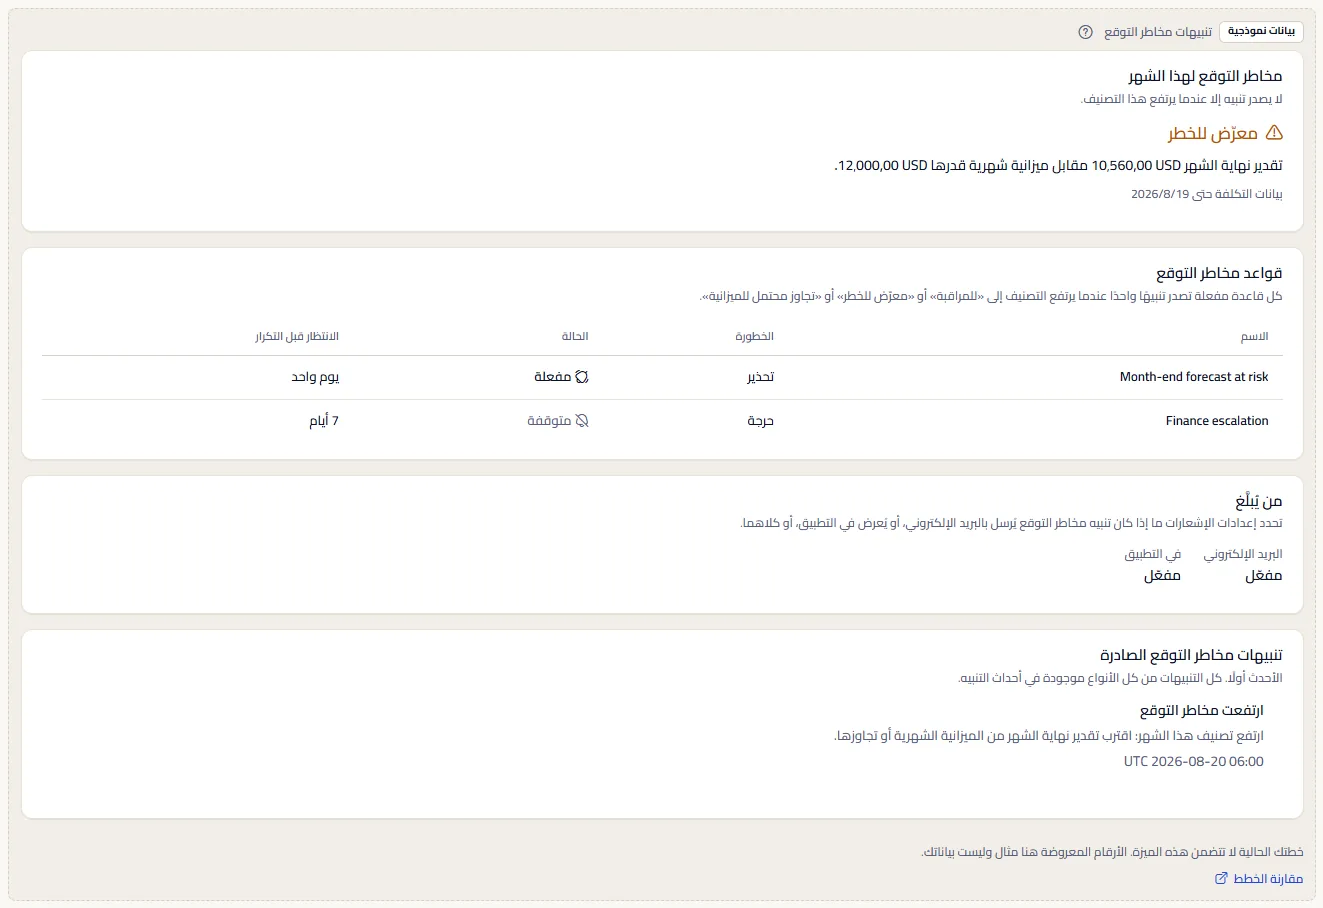
Task: Click the severity value تحذير
Action: coord(760,377)
